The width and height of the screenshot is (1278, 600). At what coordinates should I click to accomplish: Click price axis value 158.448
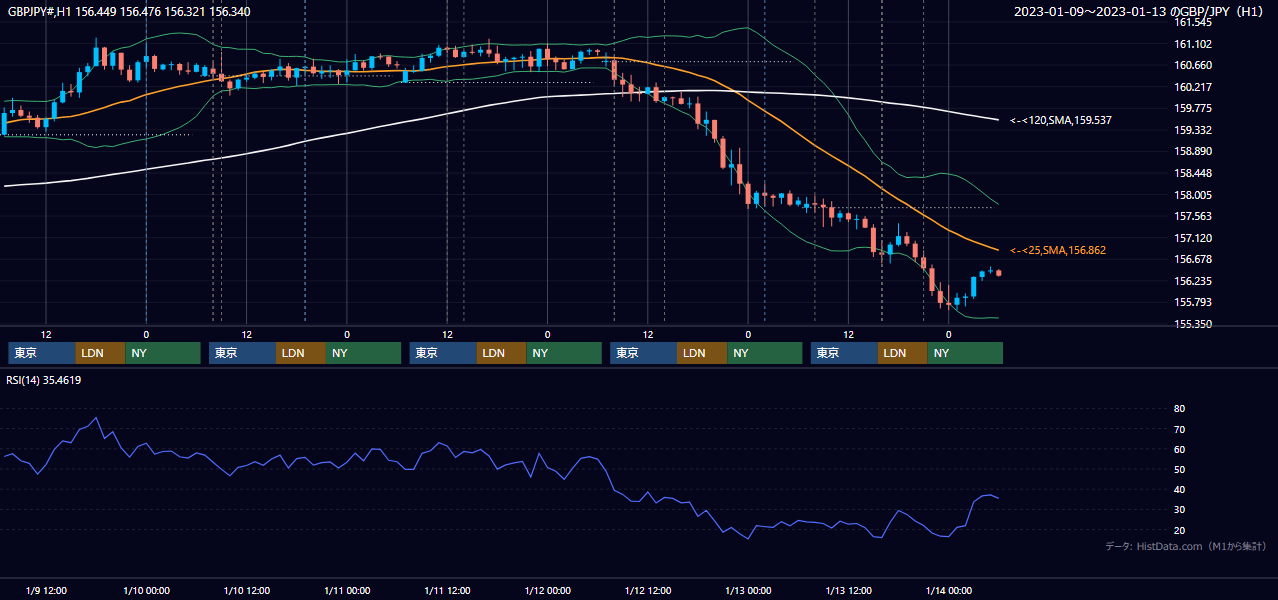tap(1192, 173)
